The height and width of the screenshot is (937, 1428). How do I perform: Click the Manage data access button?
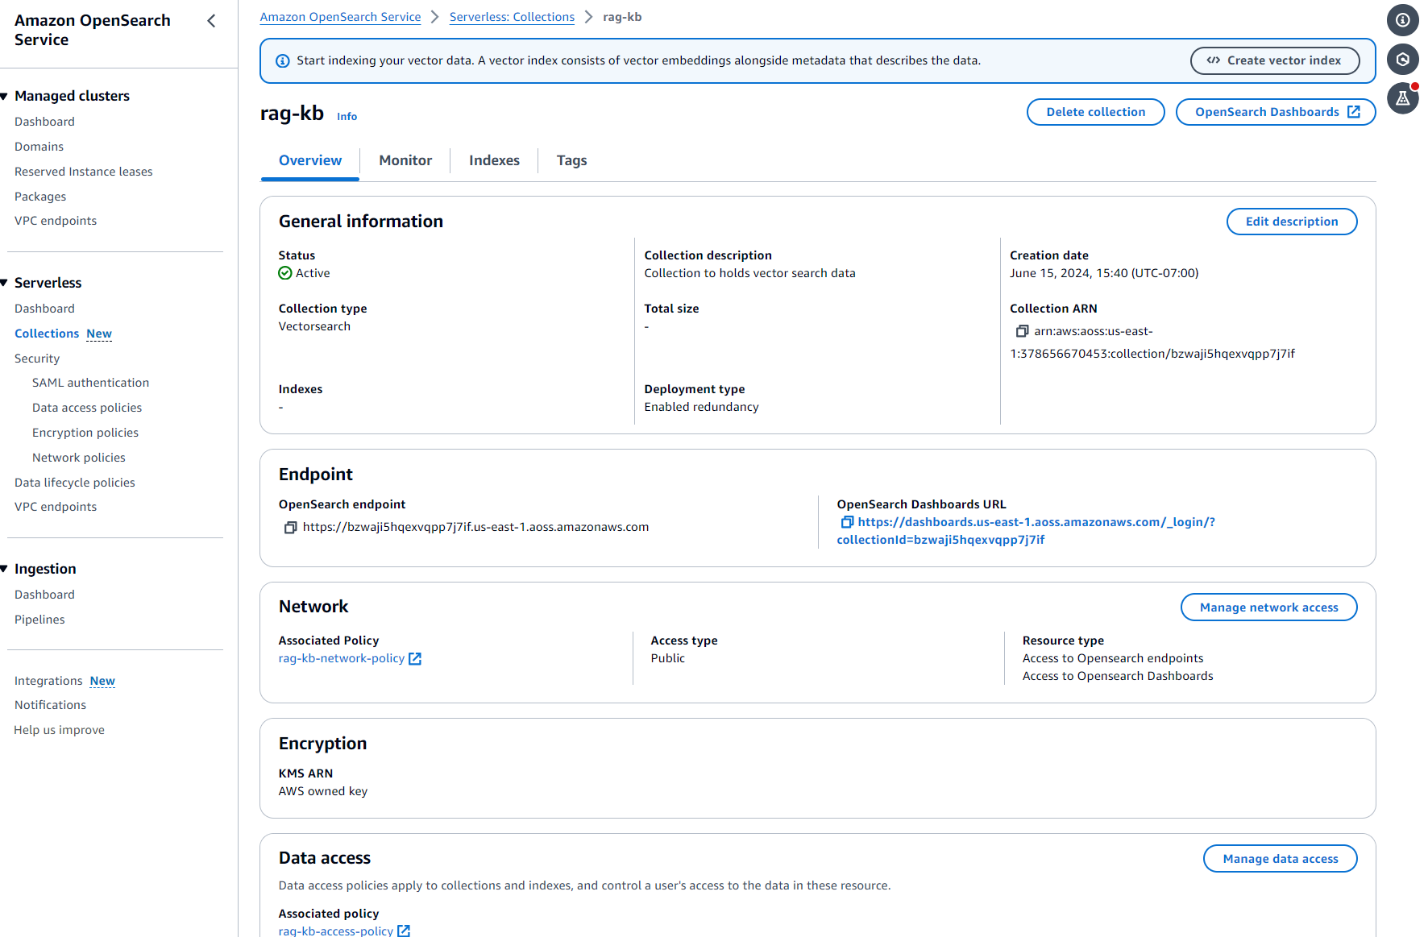coord(1280,859)
